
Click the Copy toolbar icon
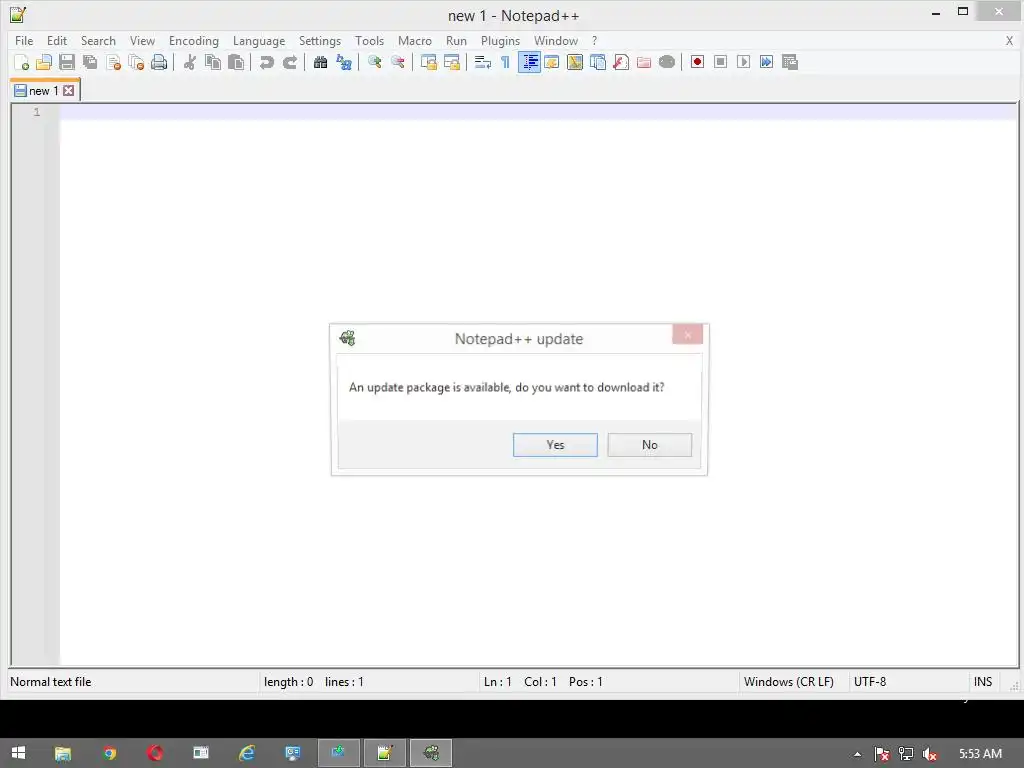click(213, 62)
